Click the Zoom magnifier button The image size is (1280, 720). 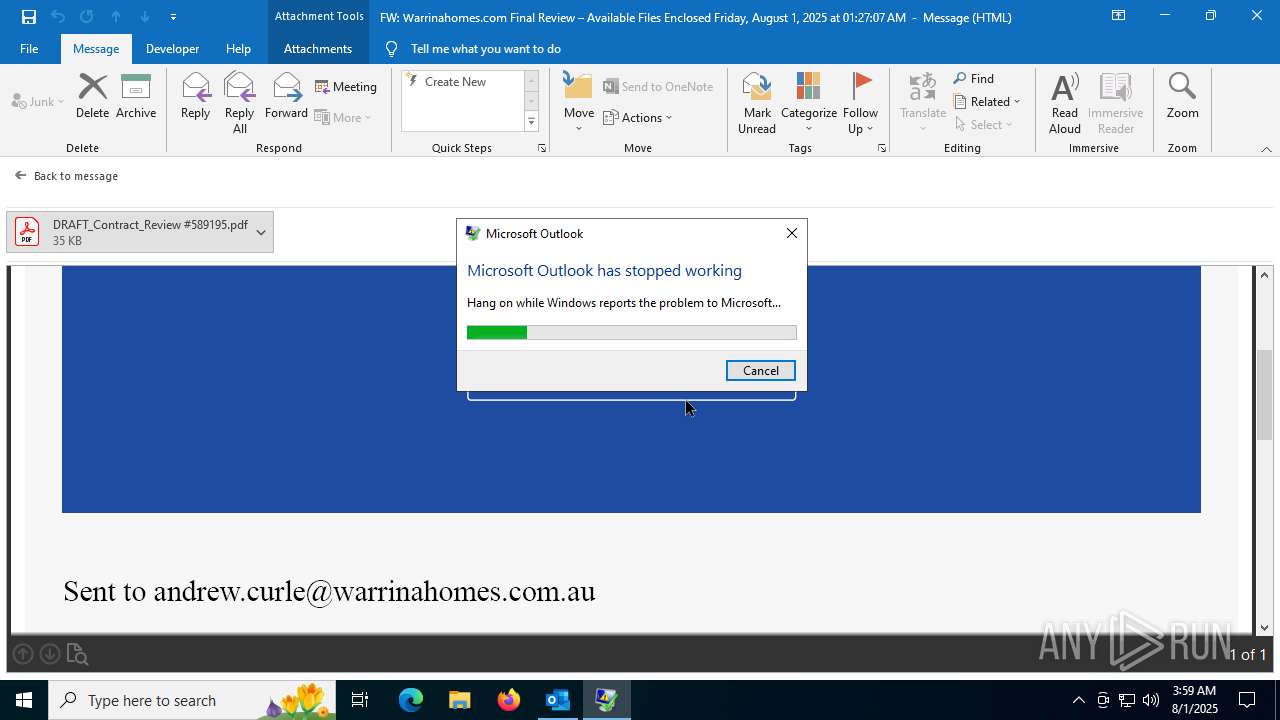[x=1182, y=97]
